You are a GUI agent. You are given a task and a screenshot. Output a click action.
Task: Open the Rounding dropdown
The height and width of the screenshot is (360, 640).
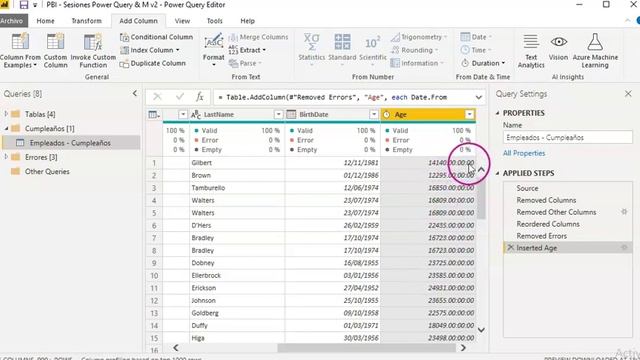414,50
